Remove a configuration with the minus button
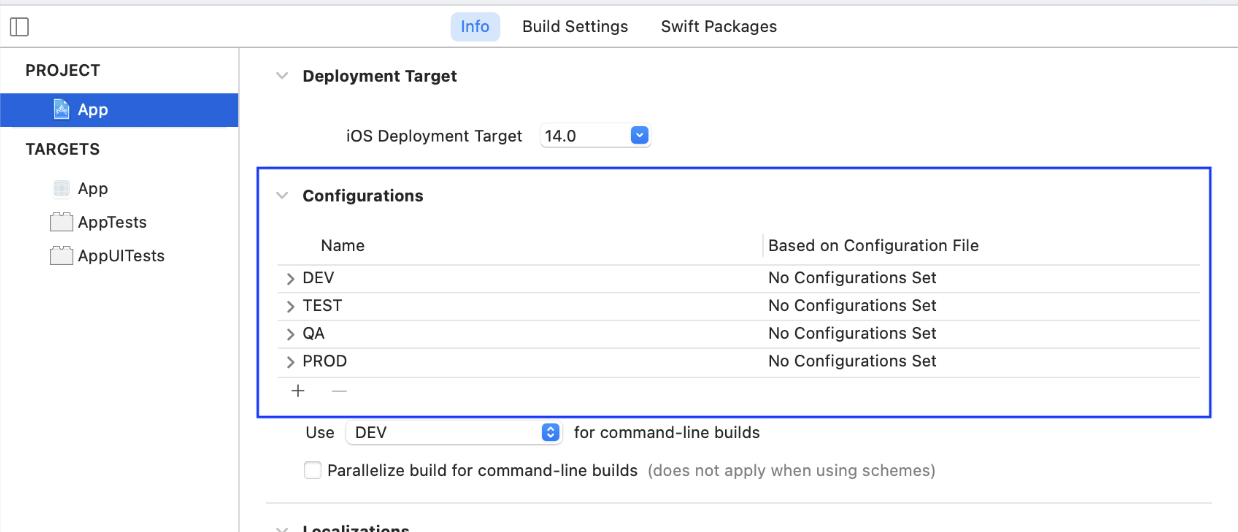 coord(339,391)
